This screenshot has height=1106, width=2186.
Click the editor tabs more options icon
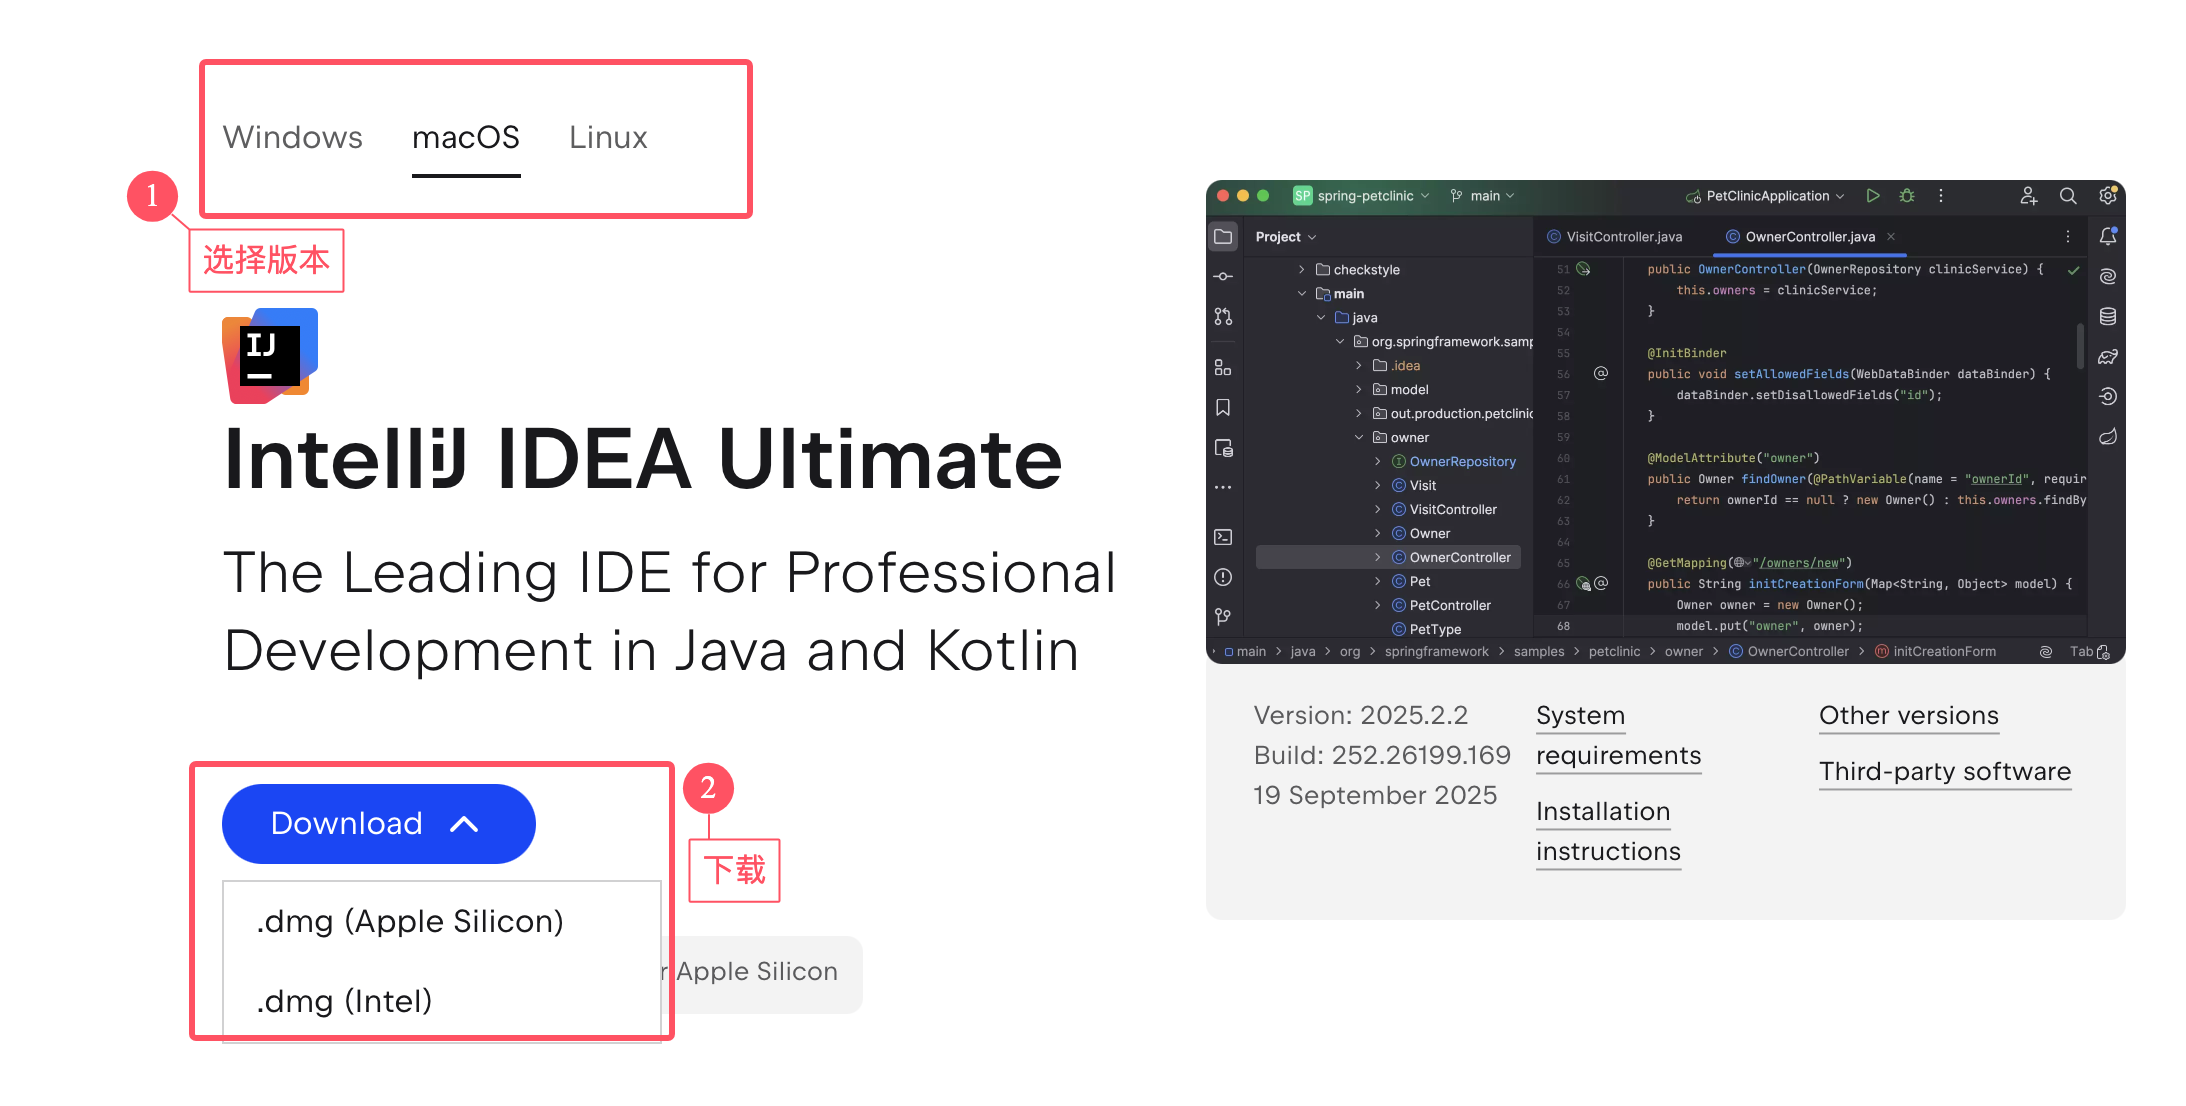[2068, 237]
